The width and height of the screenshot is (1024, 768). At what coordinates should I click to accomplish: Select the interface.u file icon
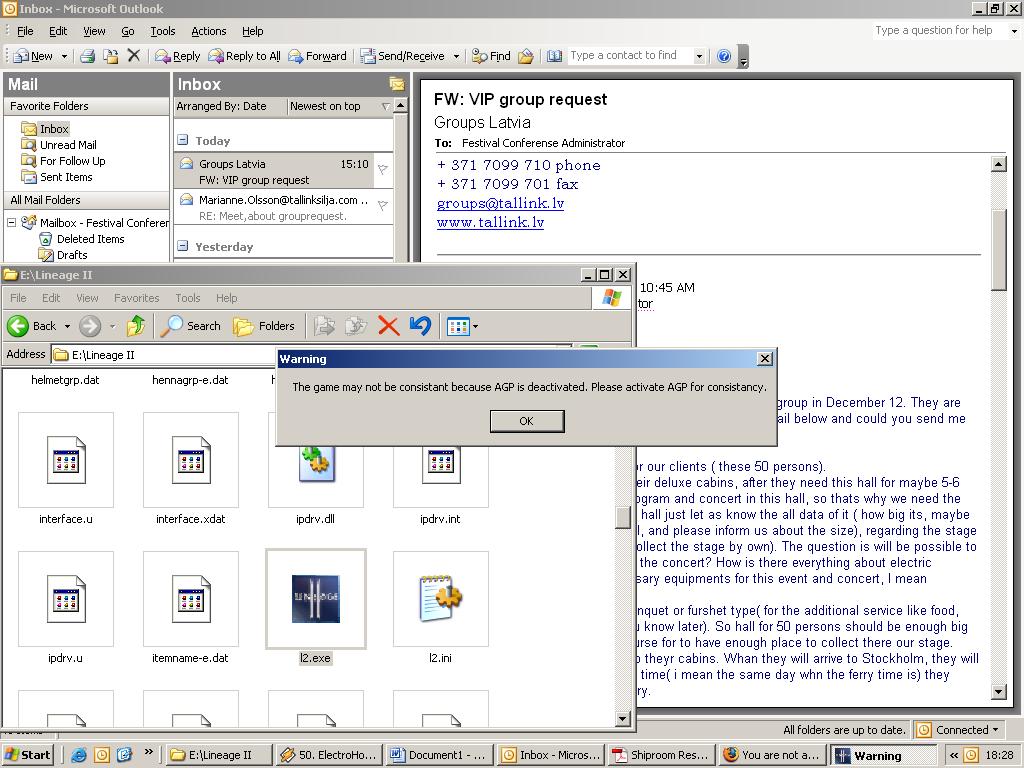pos(66,460)
